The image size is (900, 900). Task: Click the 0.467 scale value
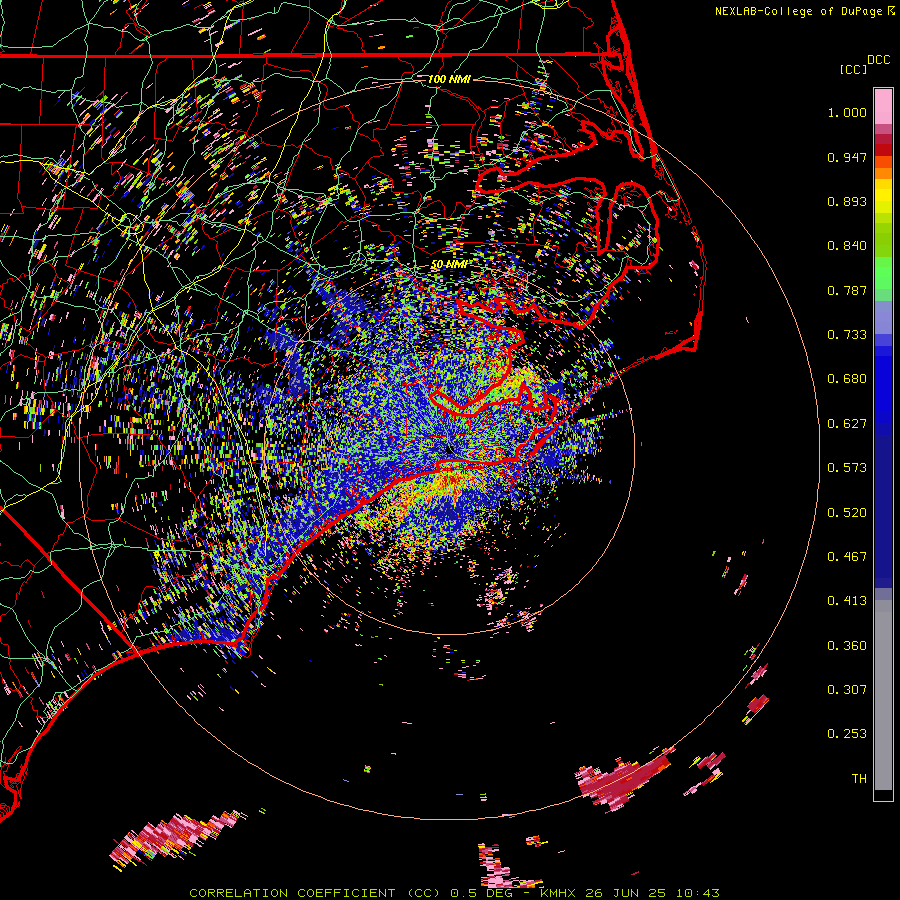847,557
